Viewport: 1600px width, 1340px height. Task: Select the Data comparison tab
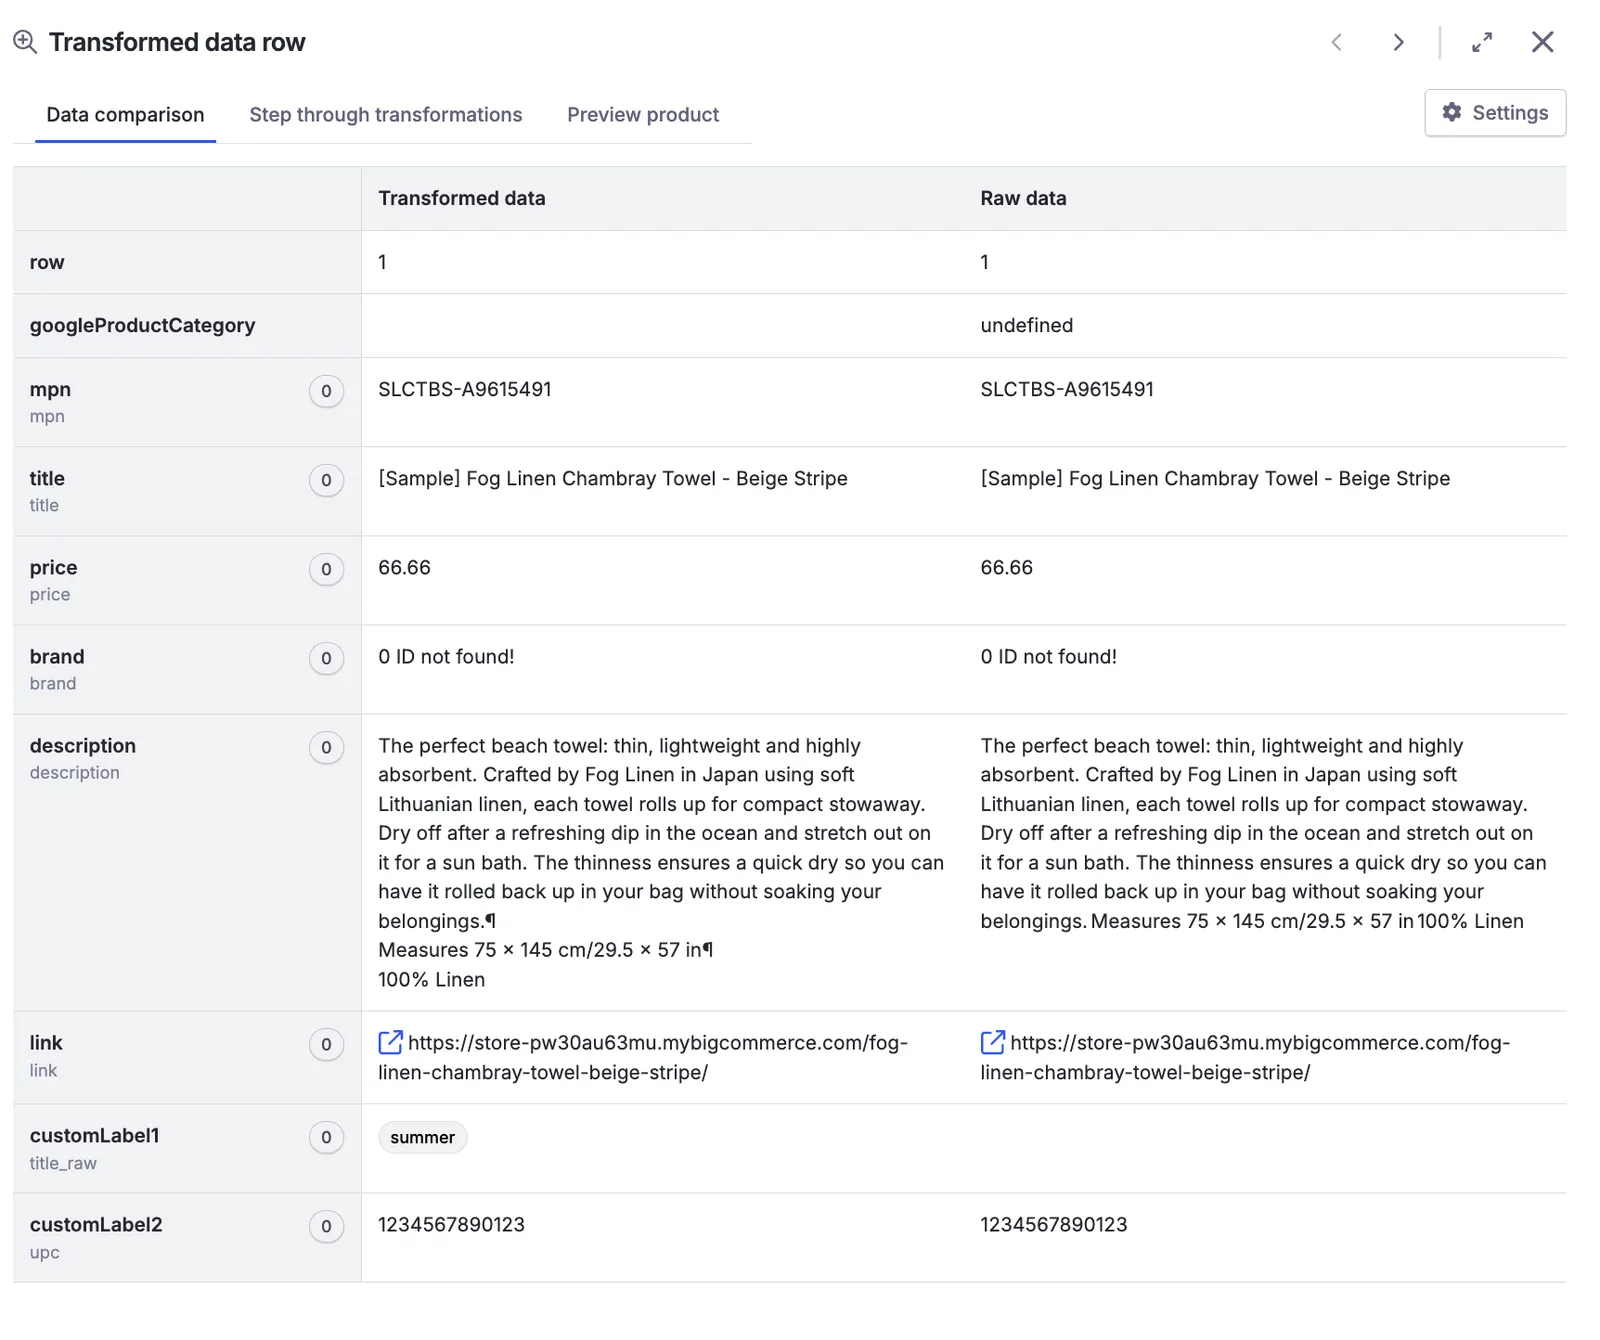[x=125, y=115]
